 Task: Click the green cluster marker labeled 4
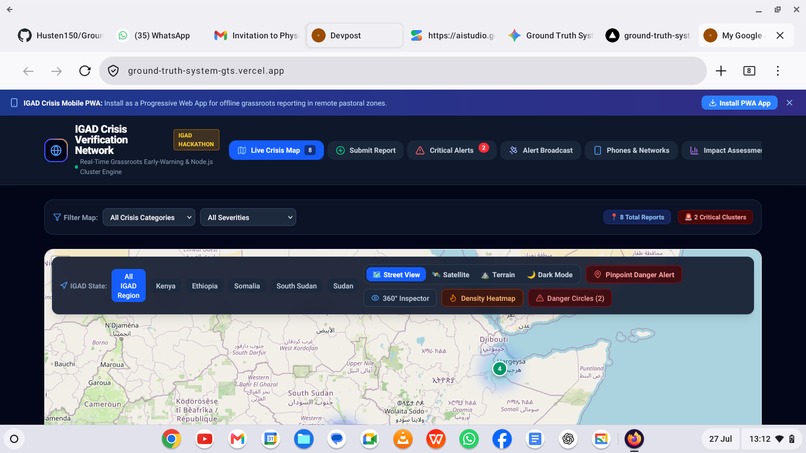pyautogui.click(x=499, y=368)
